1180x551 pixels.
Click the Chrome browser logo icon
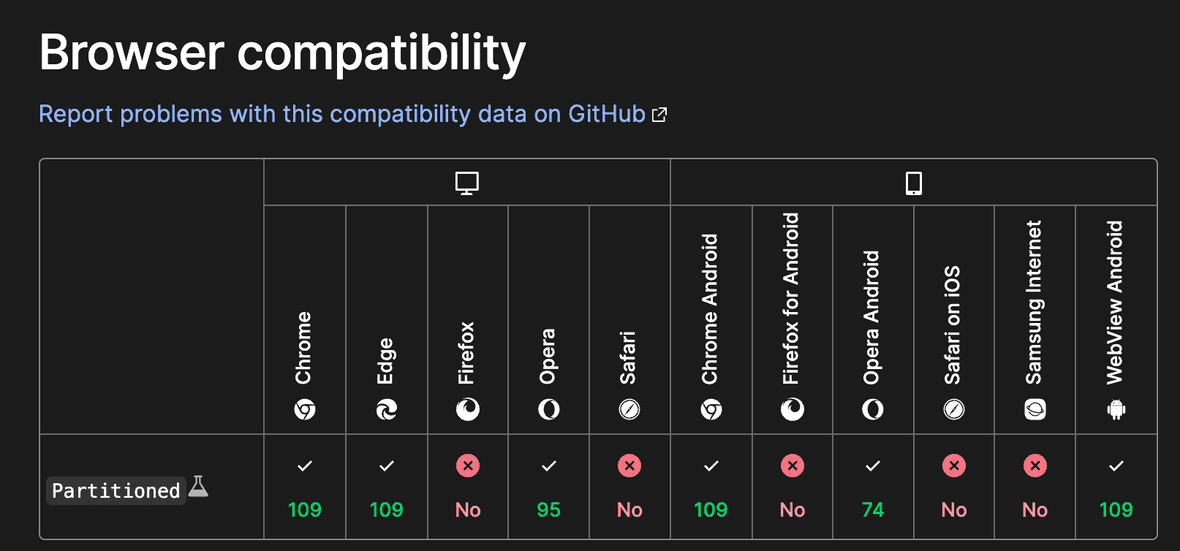[305, 409]
